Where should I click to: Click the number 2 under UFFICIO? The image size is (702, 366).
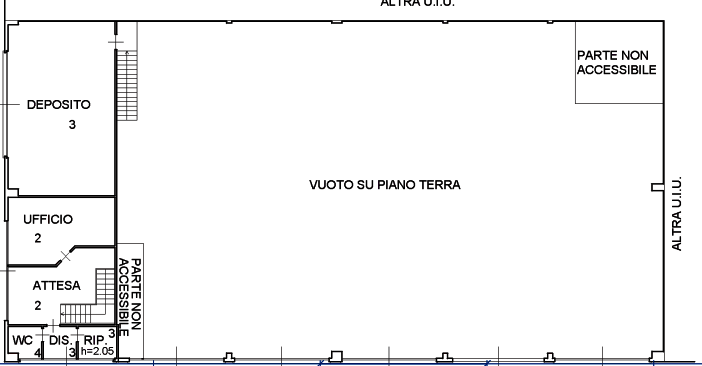tap(38, 238)
